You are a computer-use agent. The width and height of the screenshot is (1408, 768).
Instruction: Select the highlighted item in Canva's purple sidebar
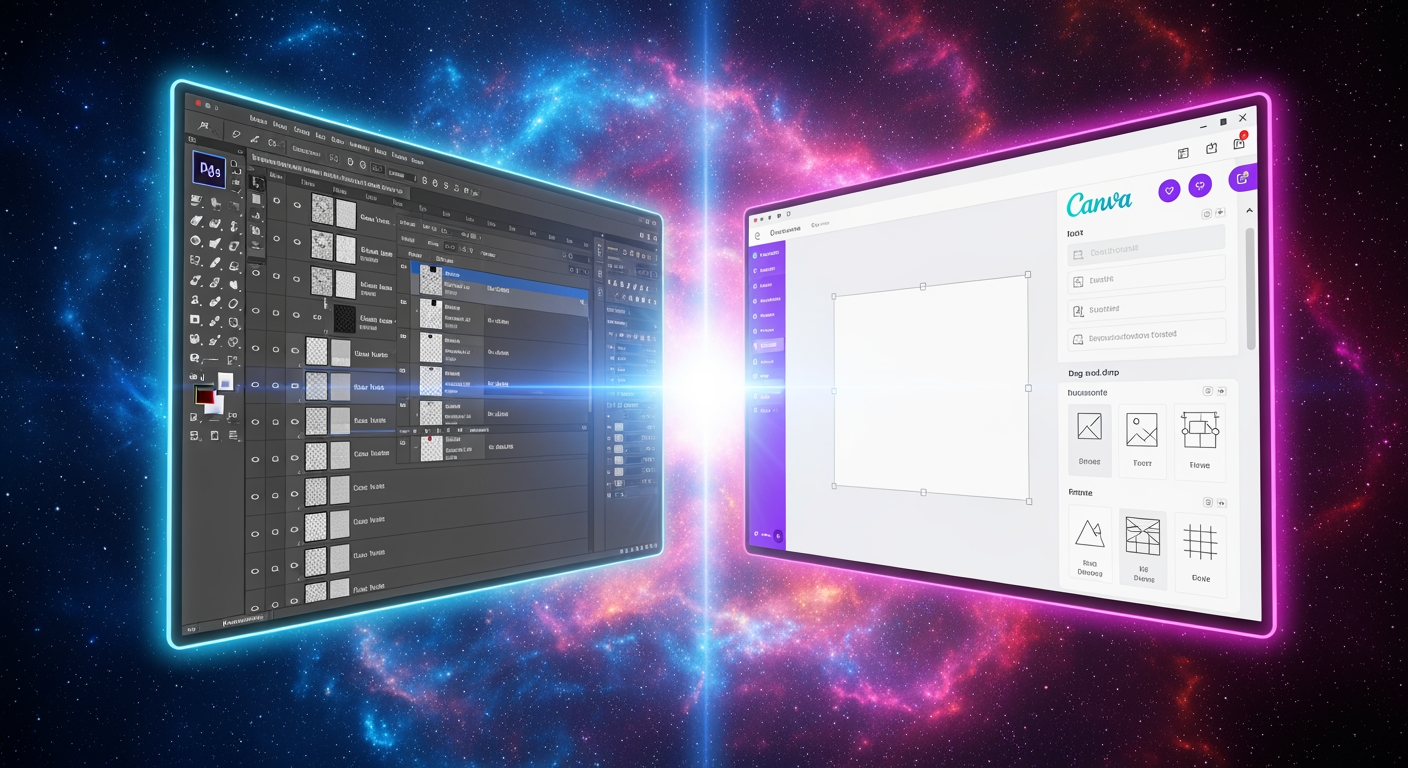767,345
